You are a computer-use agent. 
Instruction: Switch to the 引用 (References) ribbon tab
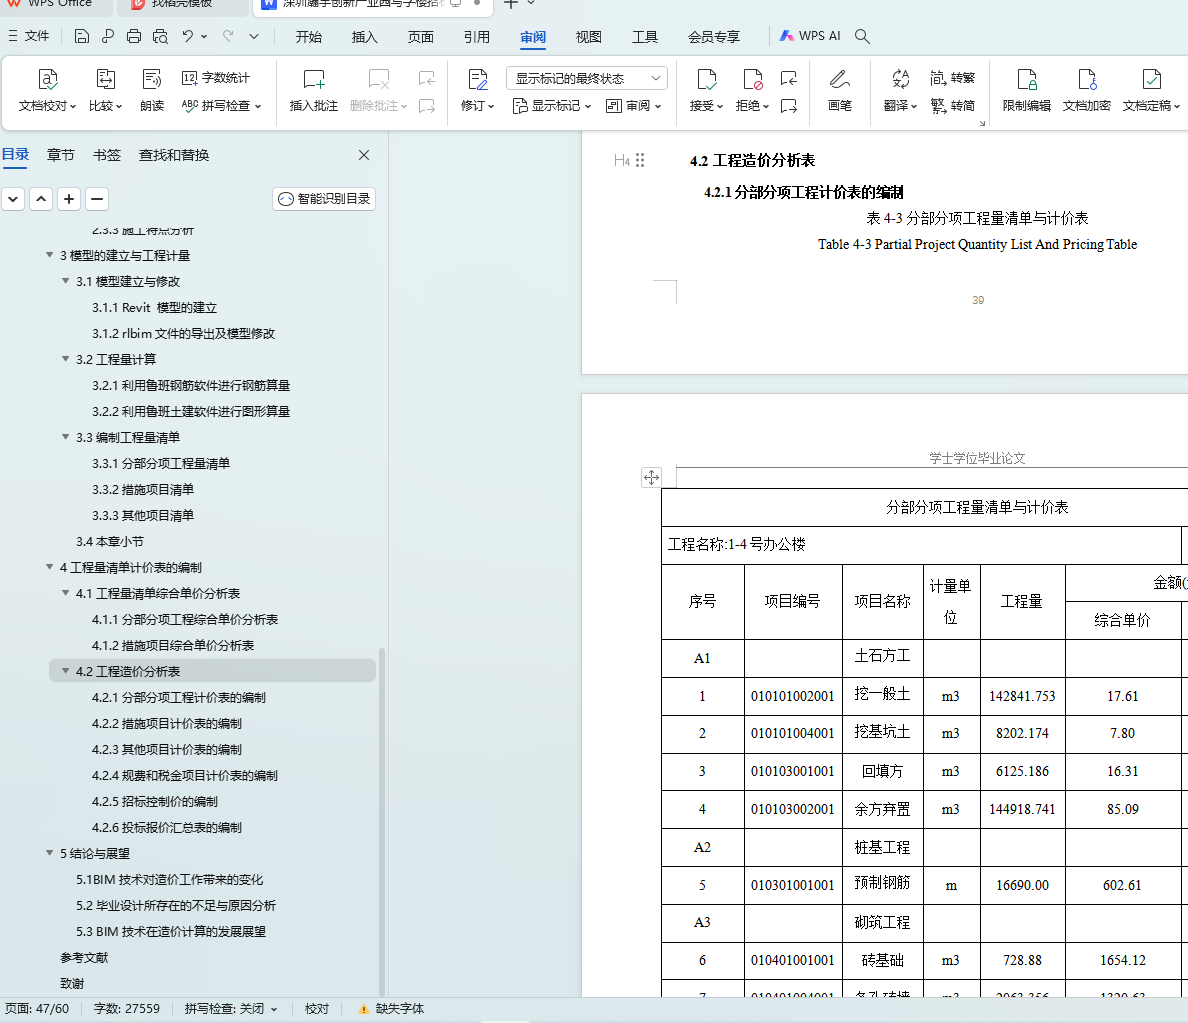click(x=477, y=36)
